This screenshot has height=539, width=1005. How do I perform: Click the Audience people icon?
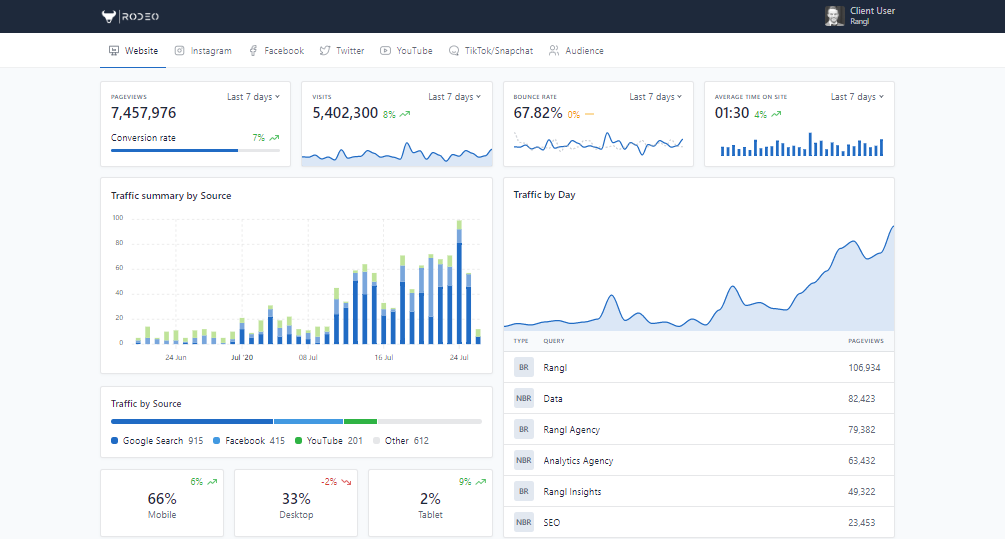point(554,51)
